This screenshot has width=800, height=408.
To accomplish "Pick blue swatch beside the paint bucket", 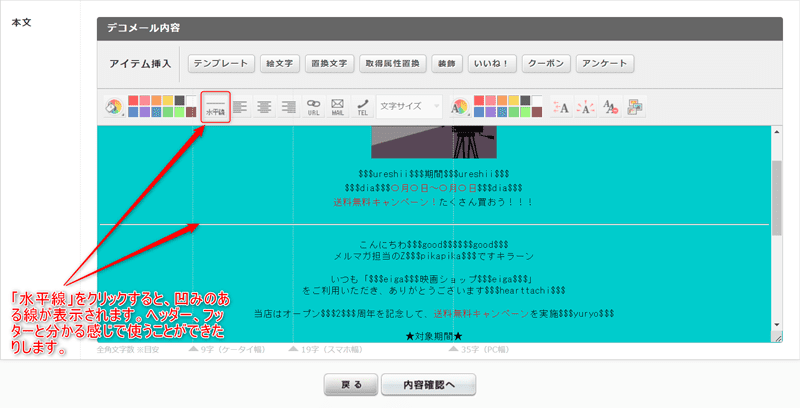I will 133,112.
